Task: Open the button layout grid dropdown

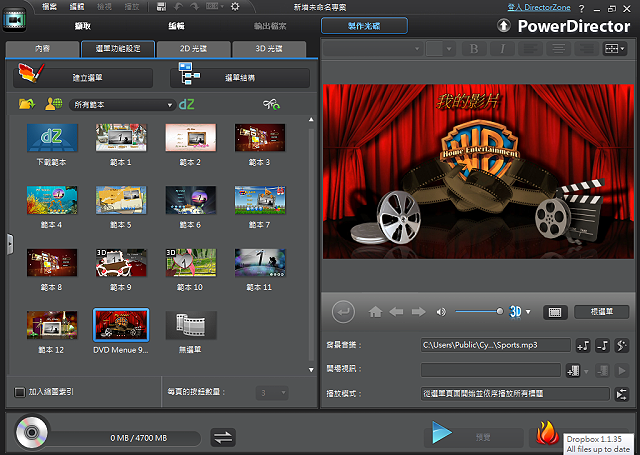Action: pyautogui.click(x=615, y=49)
